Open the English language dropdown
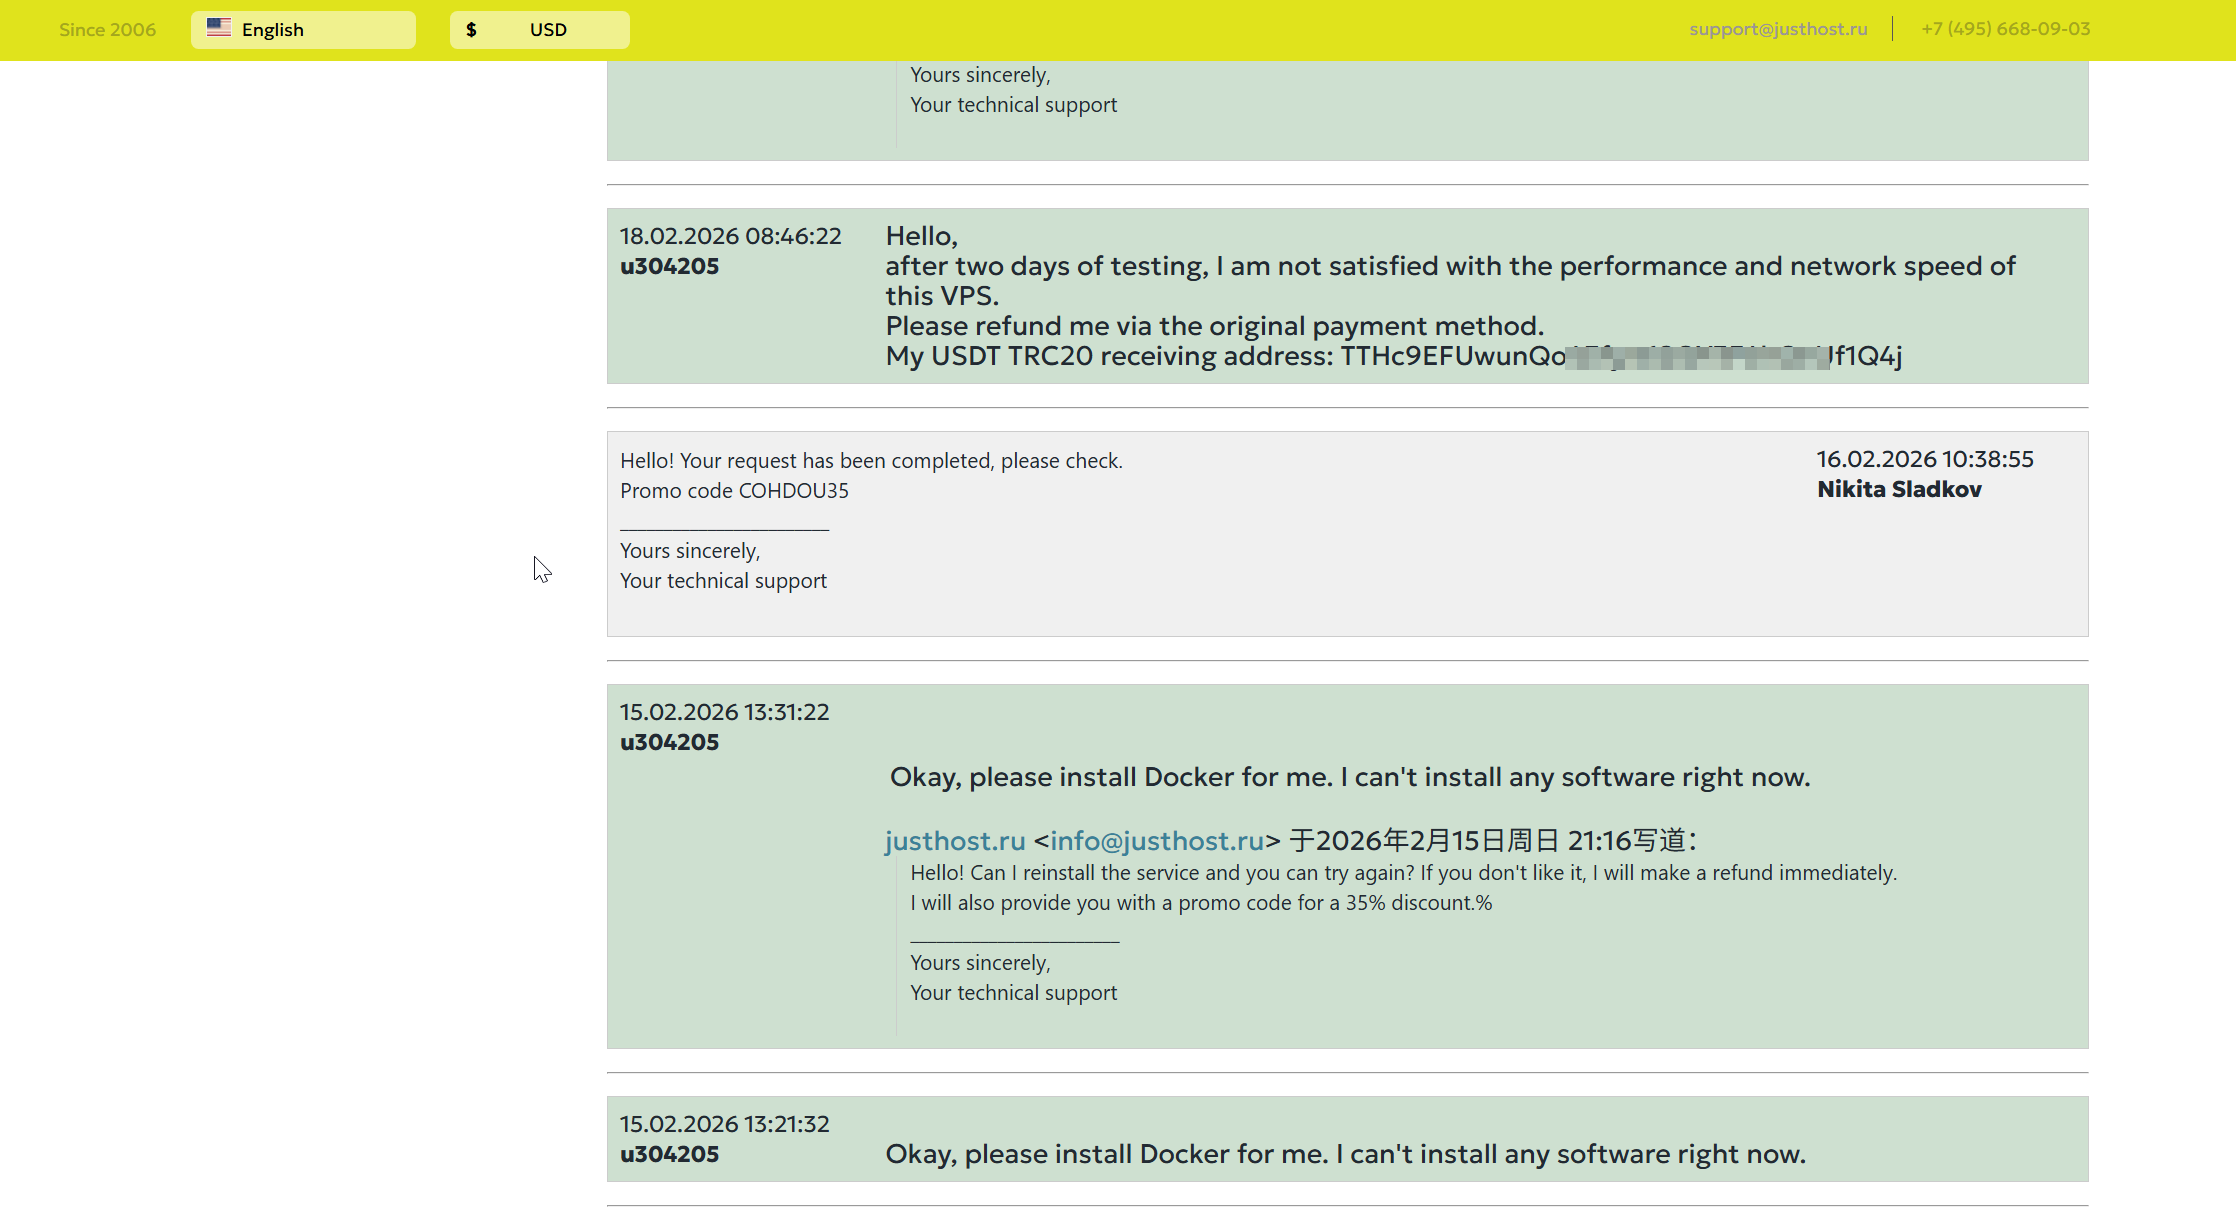The width and height of the screenshot is (2236, 1215). pos(303,30)
